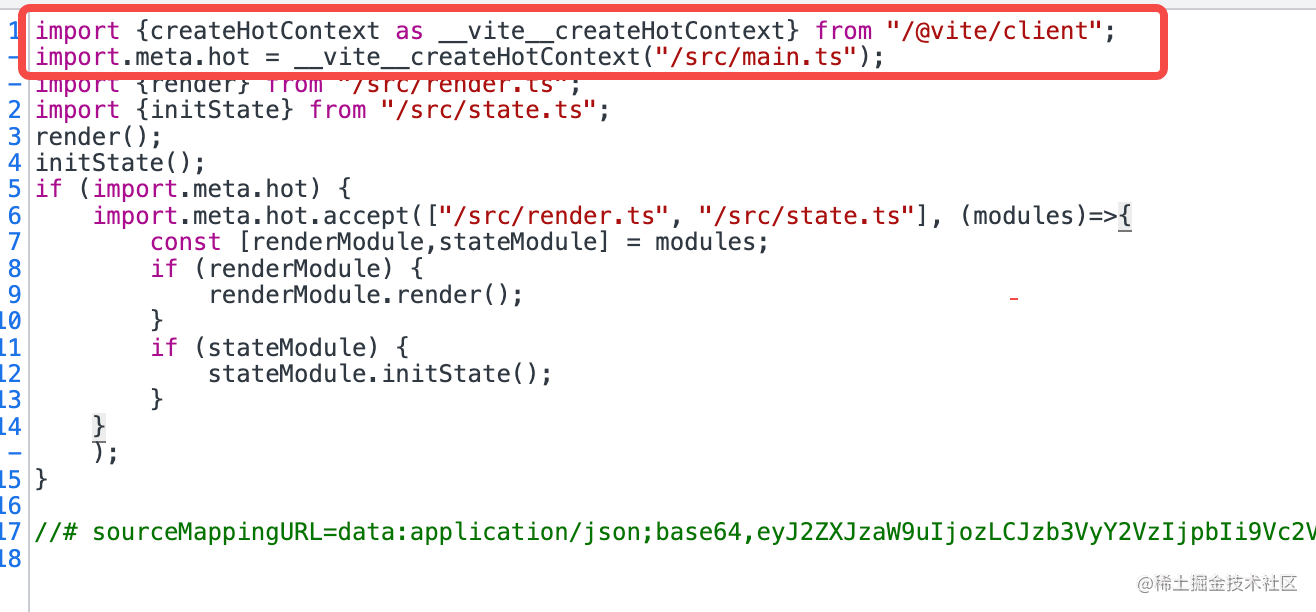Image resolution: width=1316 pixels, height=612 pixels.
Task: Click the underlined opening brace after (modules)=>
Action: coord(1124,215)
